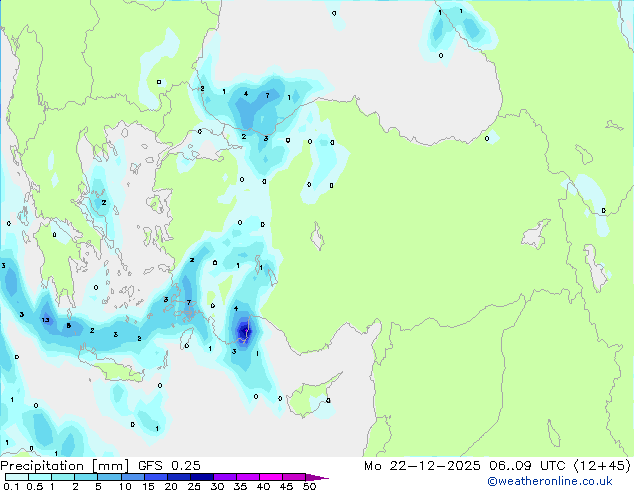Select the 30–35 mm violet legend swatch
The width and height of the screenshot is (634, 490).
225,477
